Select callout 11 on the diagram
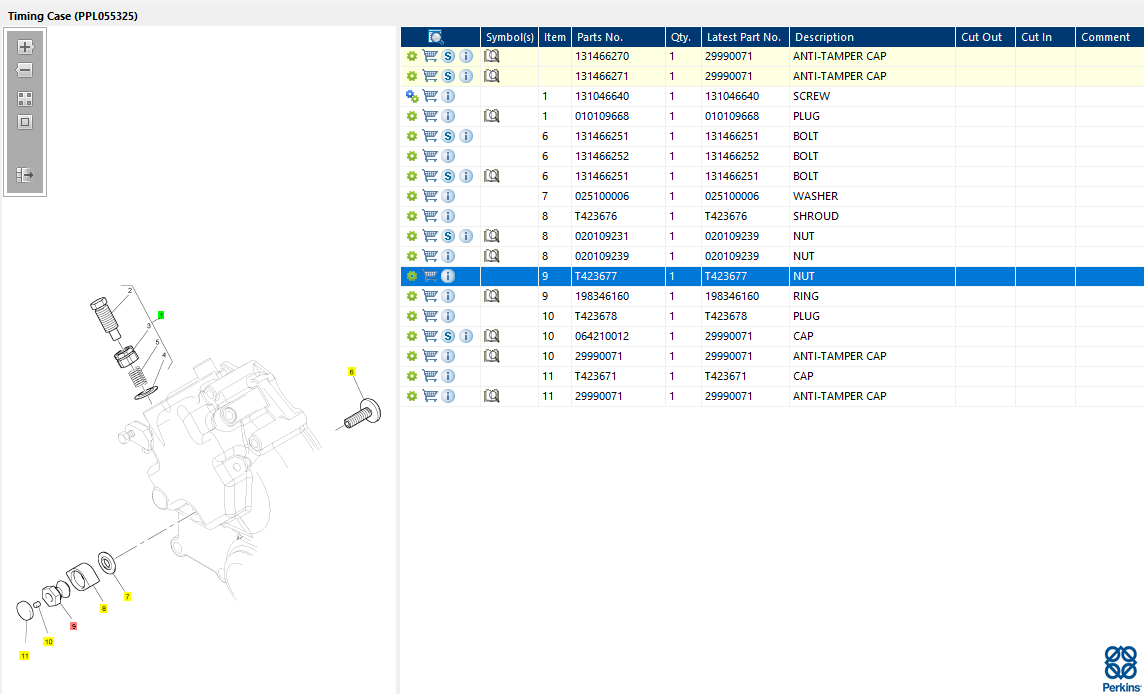This screenshot has height=694, width=1144. coord(24,656)
